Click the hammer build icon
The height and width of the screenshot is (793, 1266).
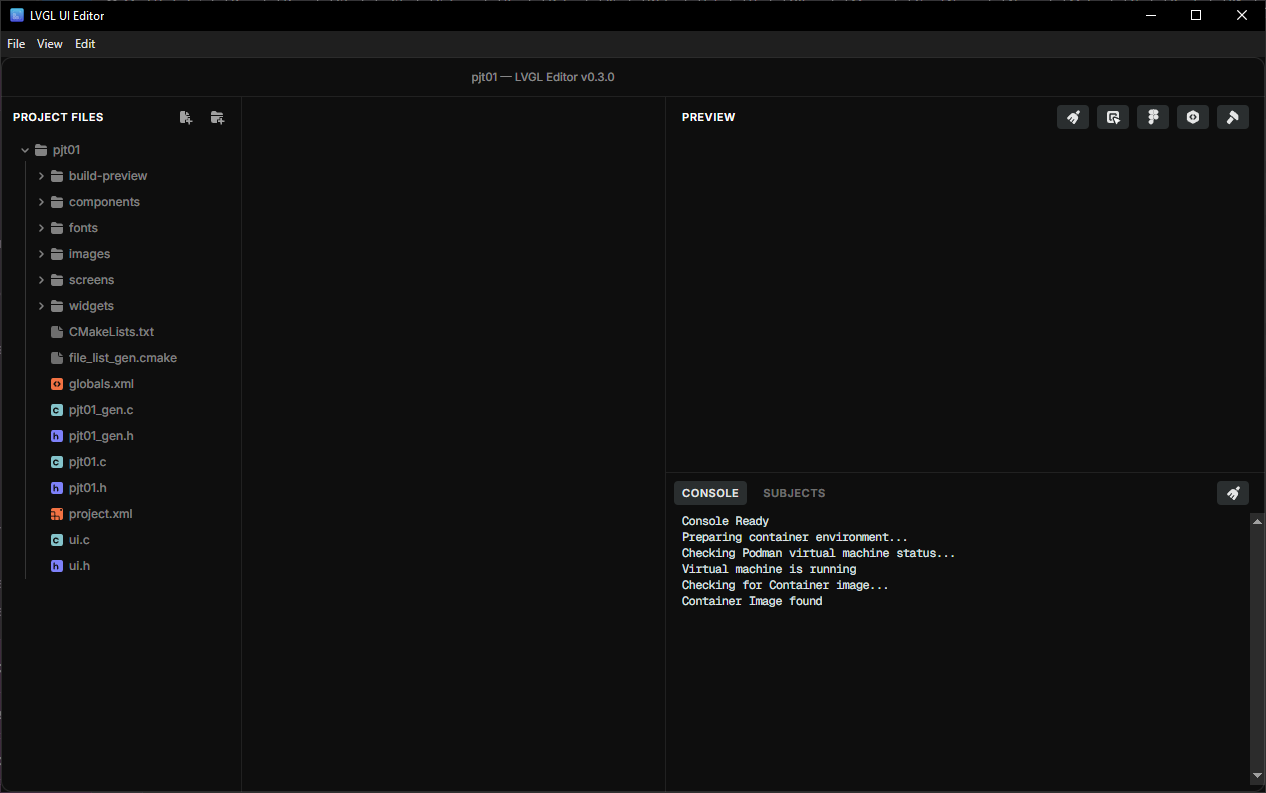click(1233, 117)
